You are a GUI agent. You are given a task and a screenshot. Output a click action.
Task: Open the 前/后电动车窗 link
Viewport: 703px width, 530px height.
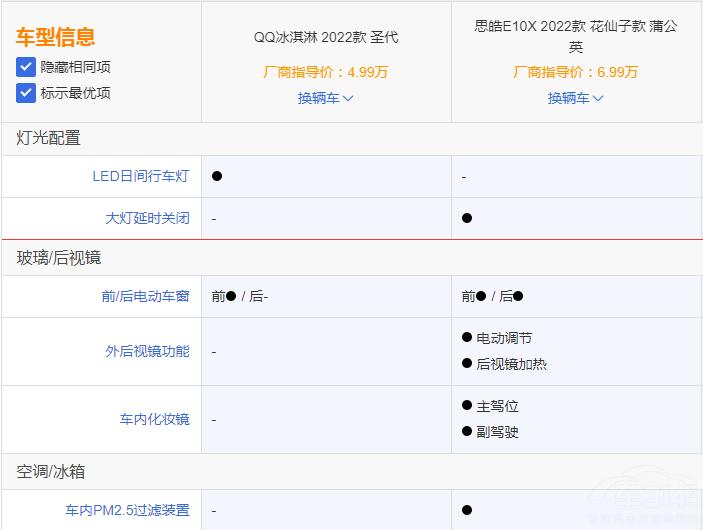coord(145,296)
